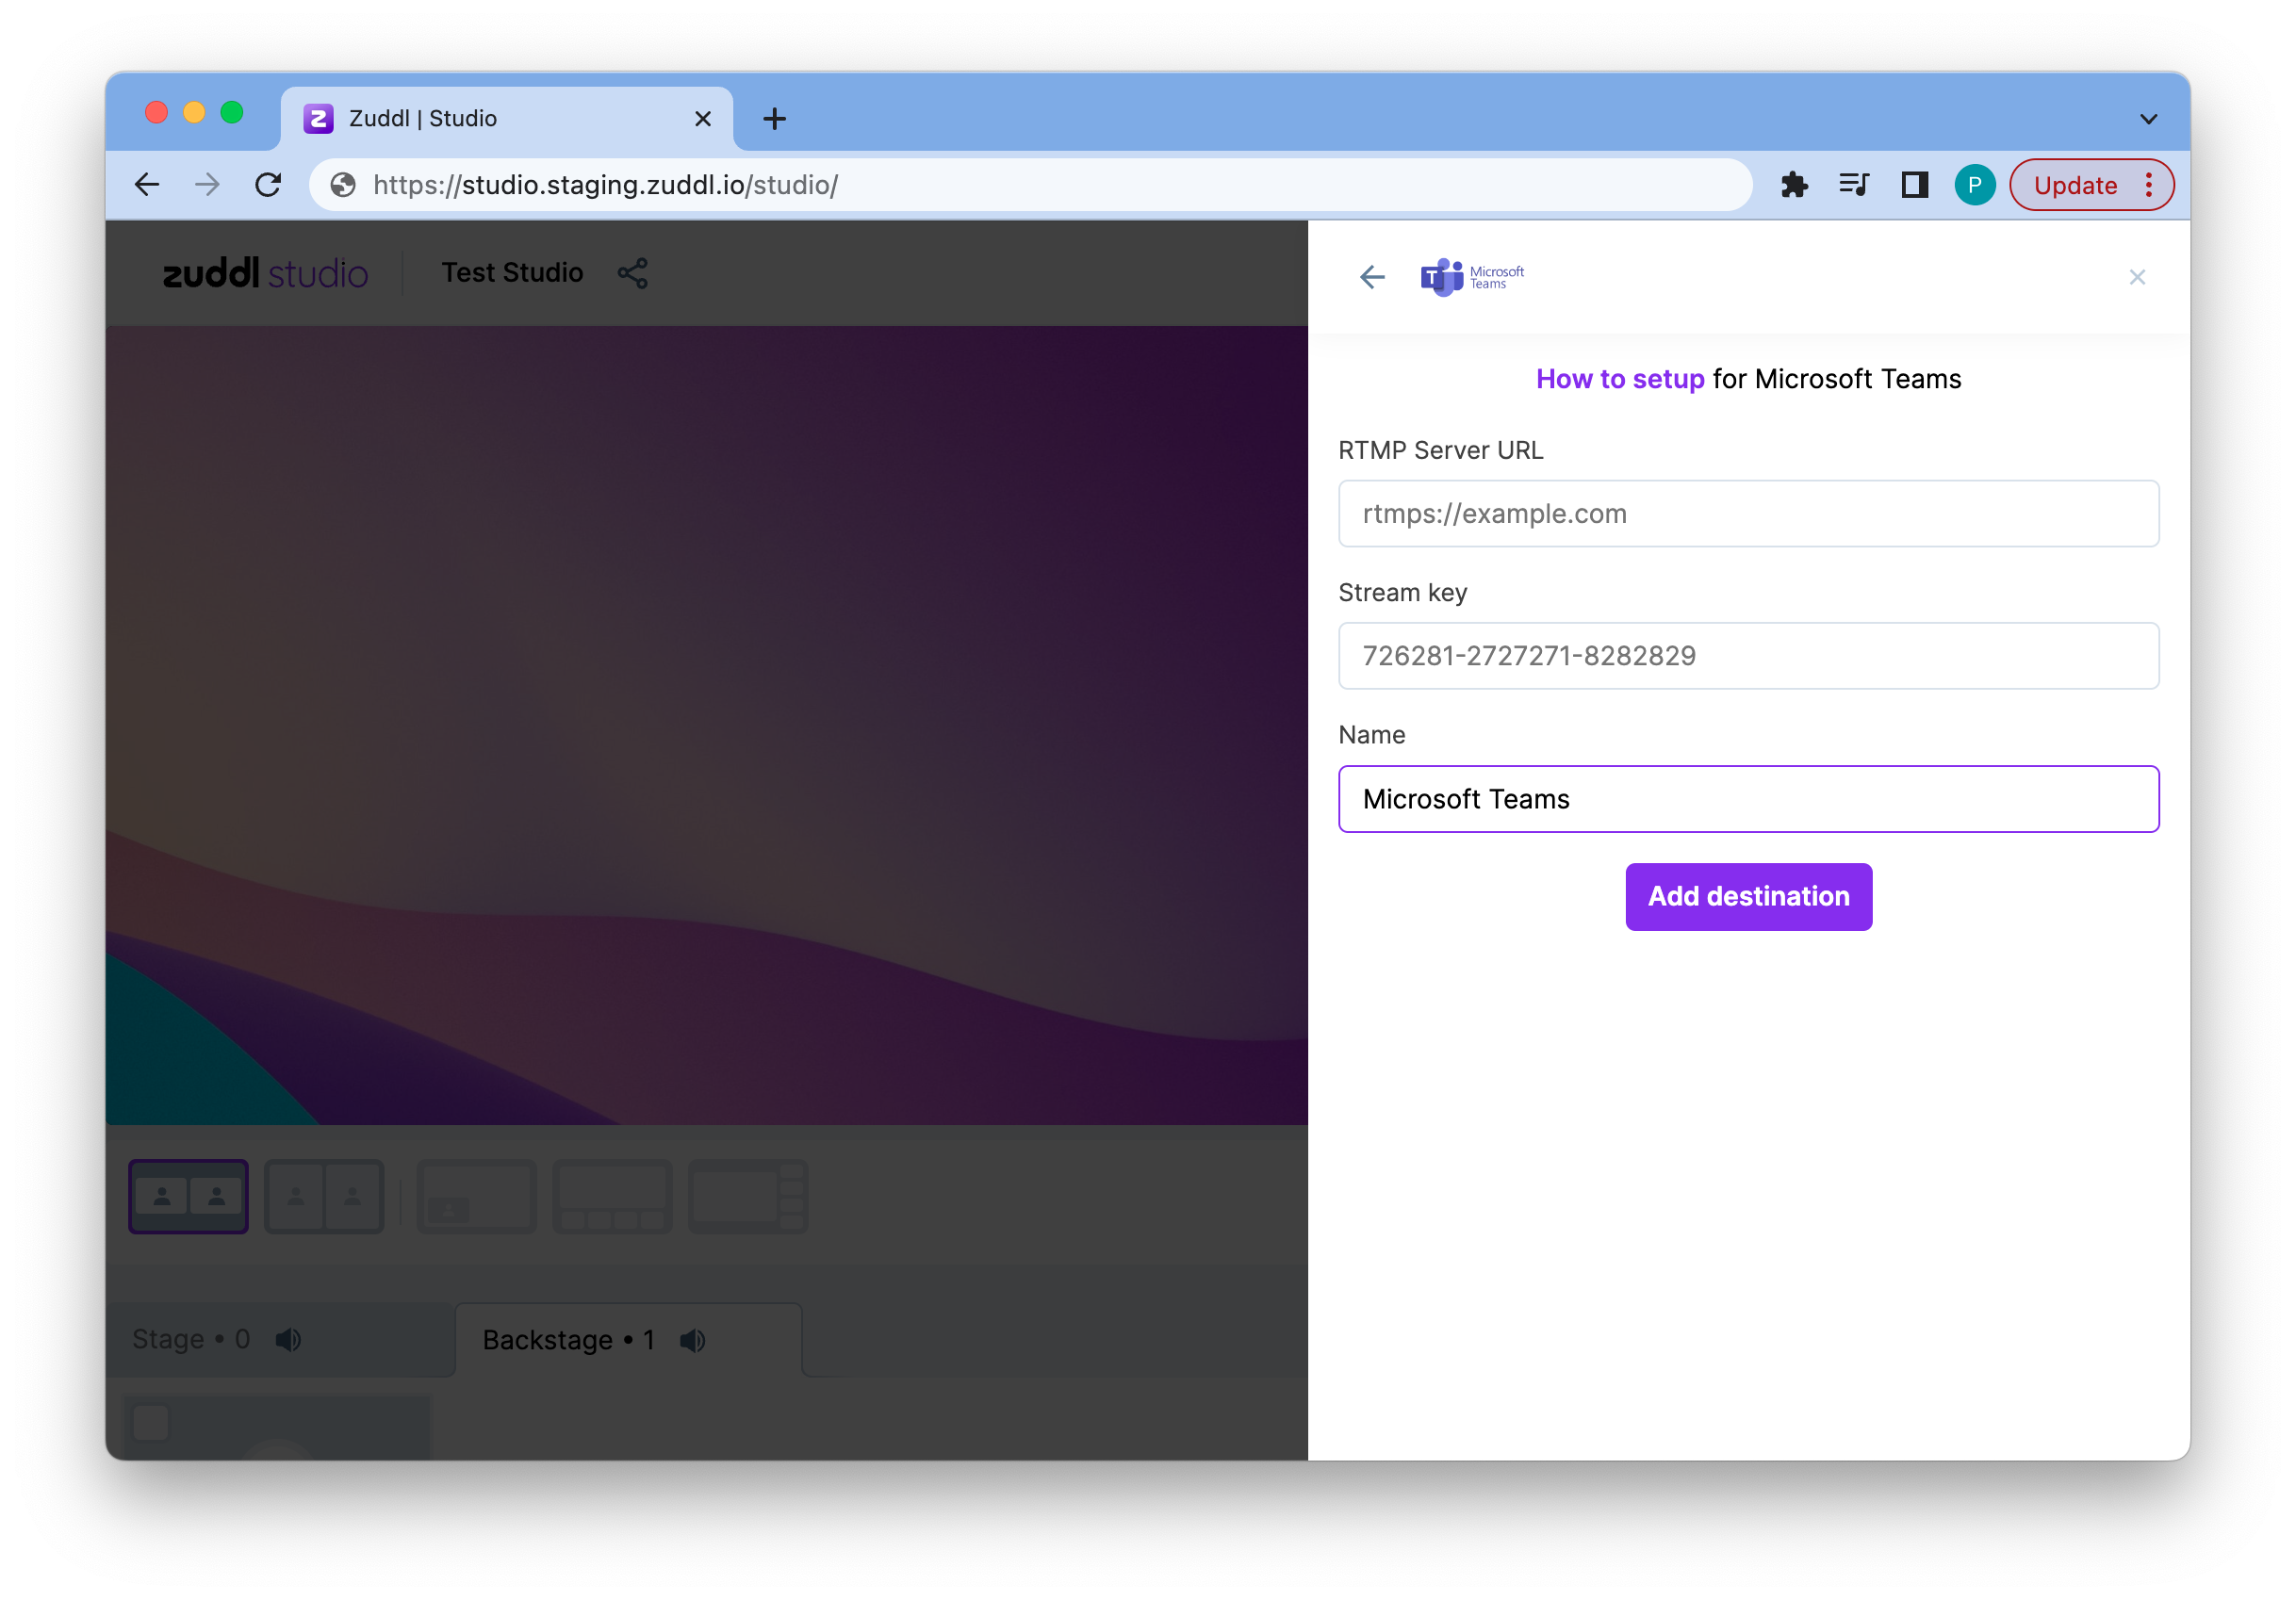Open the media control playlist icon
The height and width of the screenshot is (1600, 2296).
pyautogui.click(x=1854, y=185)
